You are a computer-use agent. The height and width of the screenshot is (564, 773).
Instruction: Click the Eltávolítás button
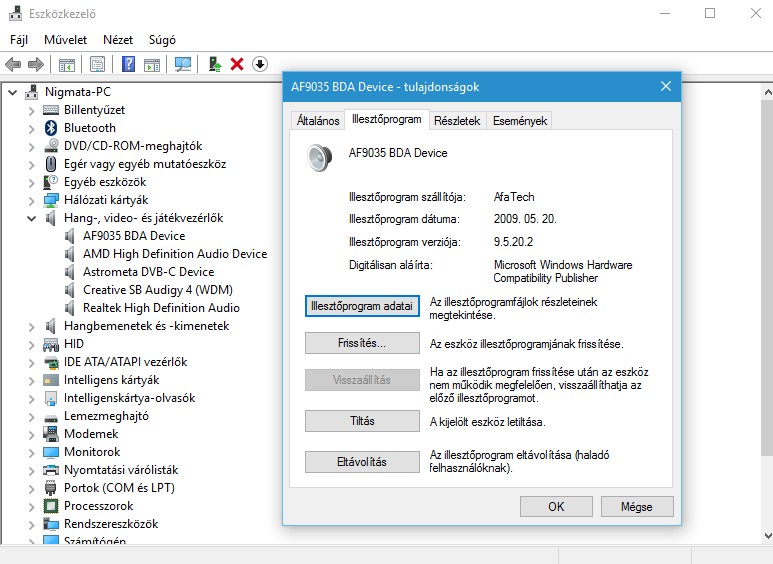coord(362,462)
